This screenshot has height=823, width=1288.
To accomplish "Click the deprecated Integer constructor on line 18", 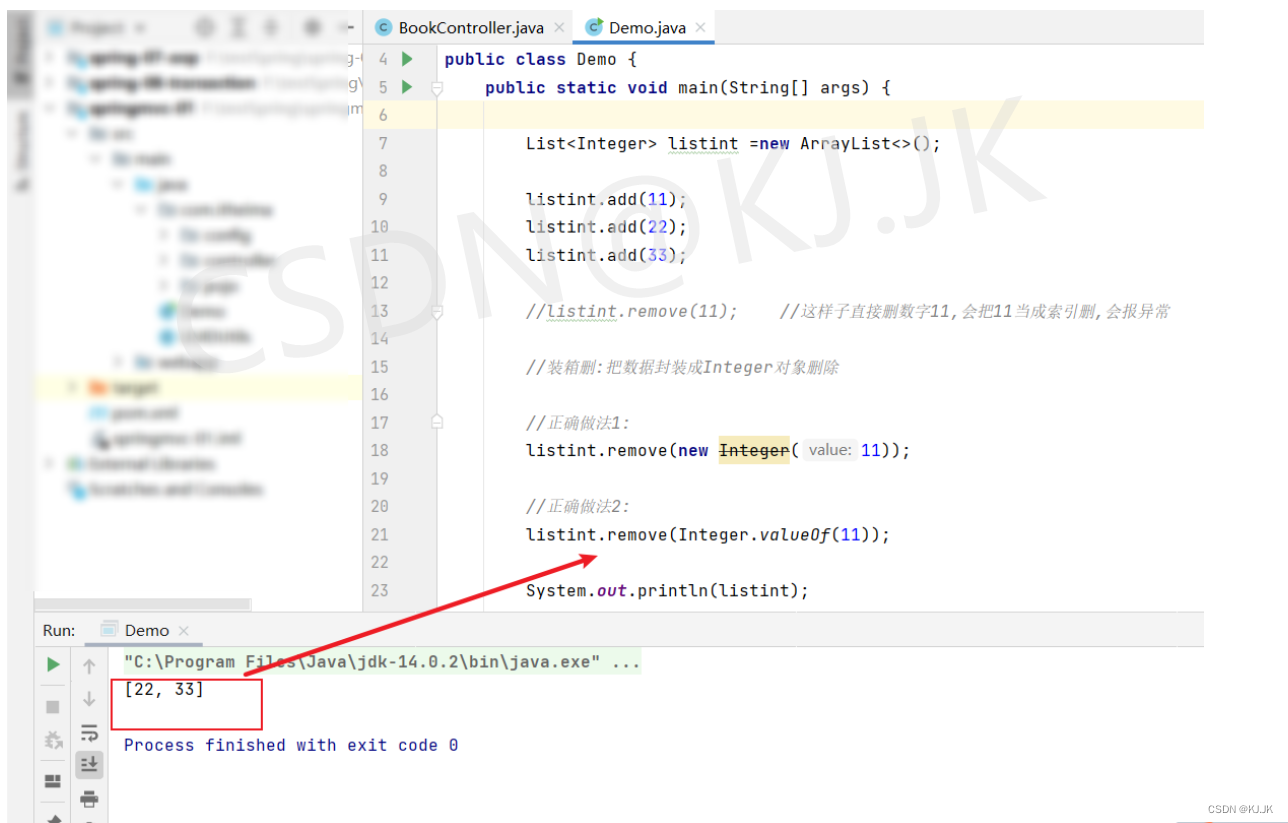I will pos(754,451).
